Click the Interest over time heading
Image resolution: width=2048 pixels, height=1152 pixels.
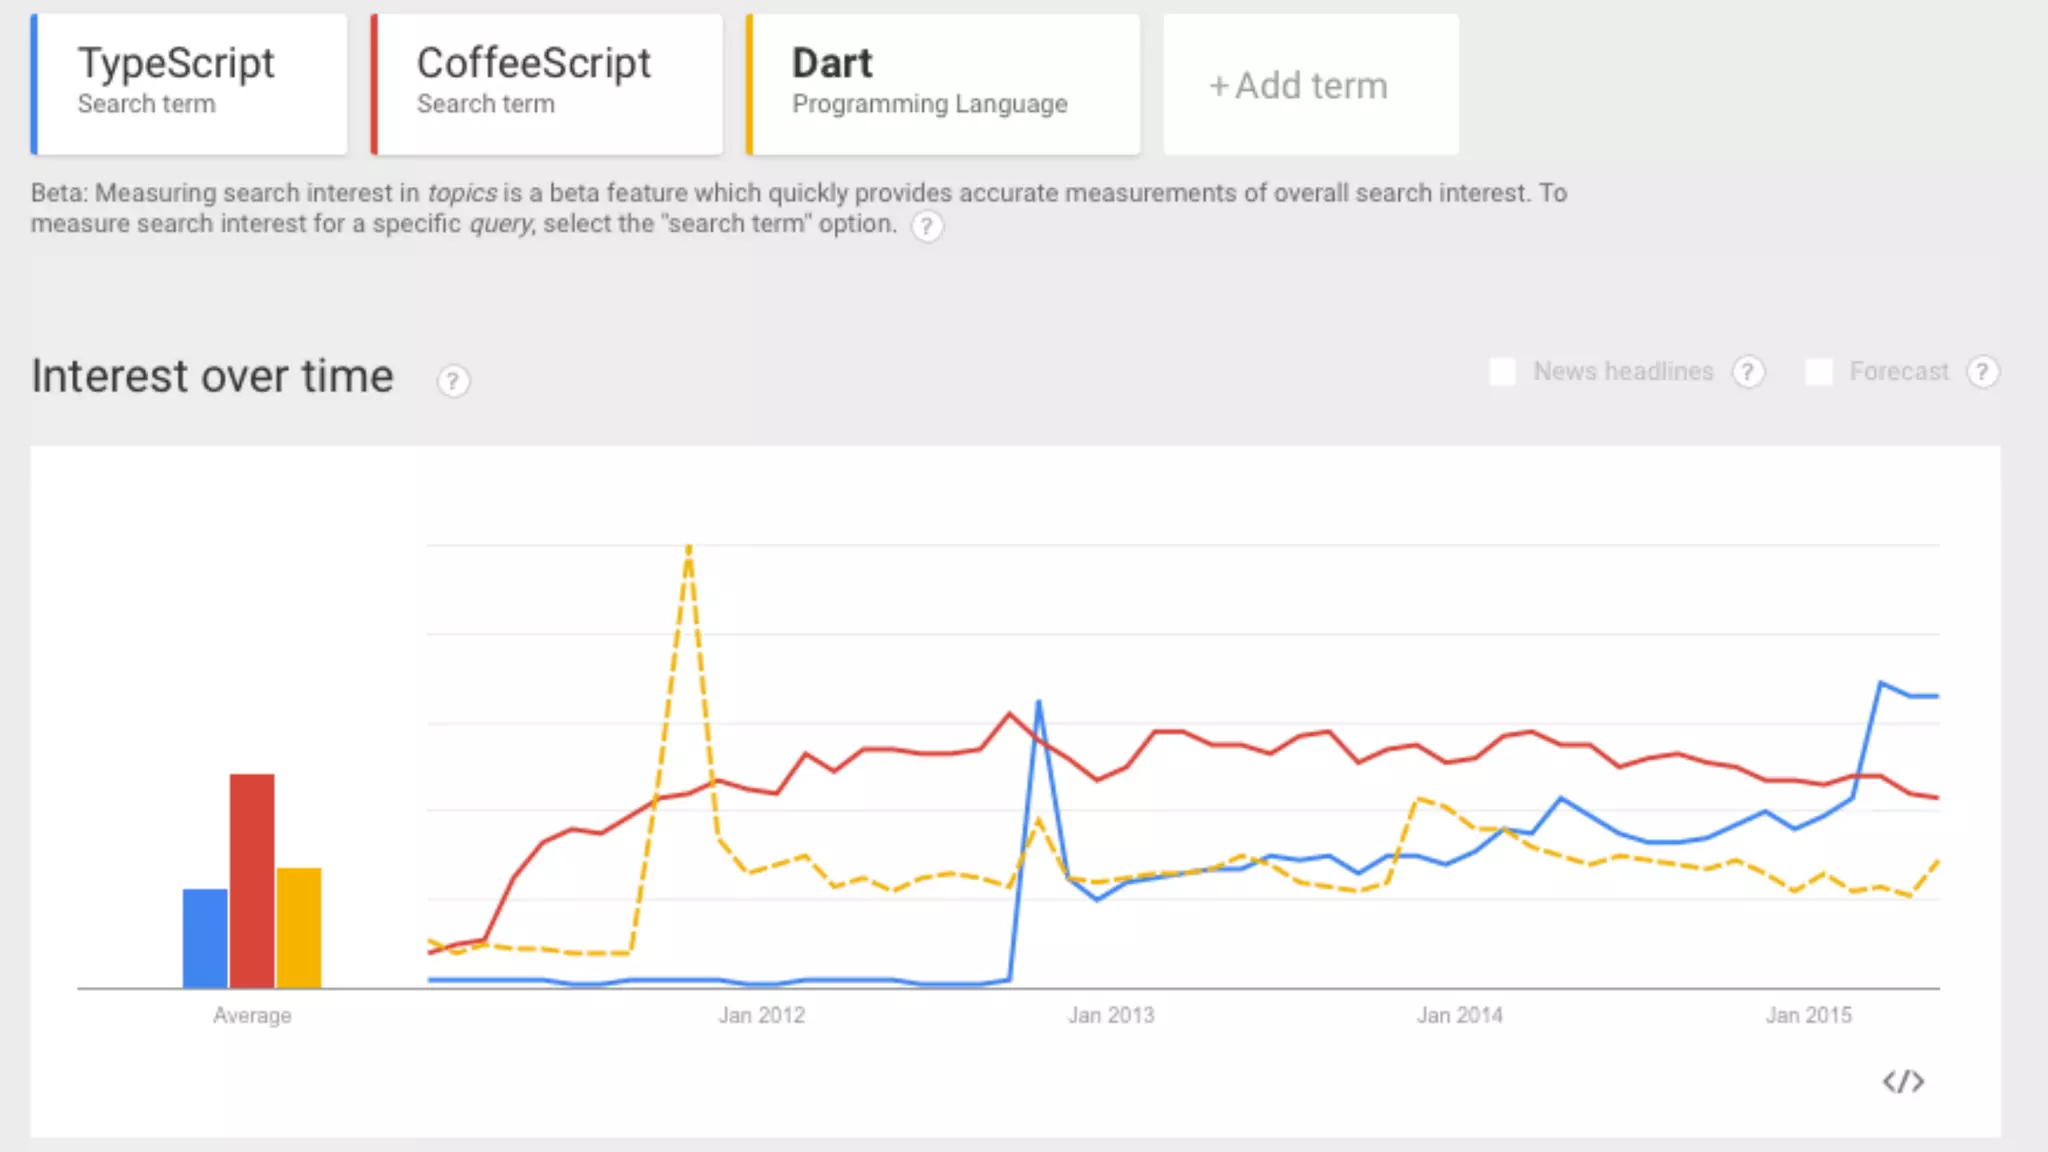coord(213,377)
